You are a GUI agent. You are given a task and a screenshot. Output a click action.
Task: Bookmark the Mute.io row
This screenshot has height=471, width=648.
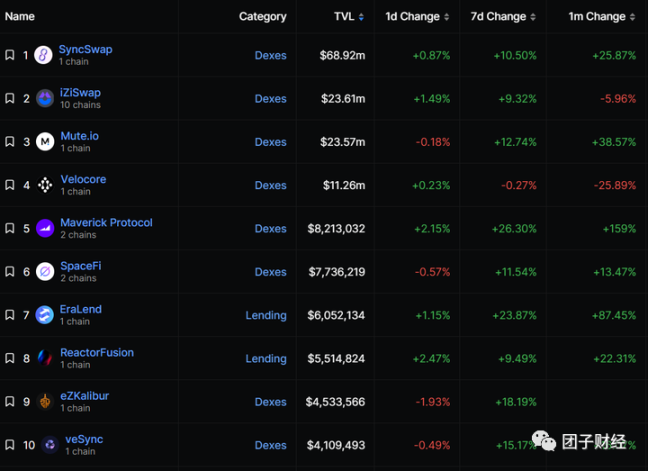[10, 142]
